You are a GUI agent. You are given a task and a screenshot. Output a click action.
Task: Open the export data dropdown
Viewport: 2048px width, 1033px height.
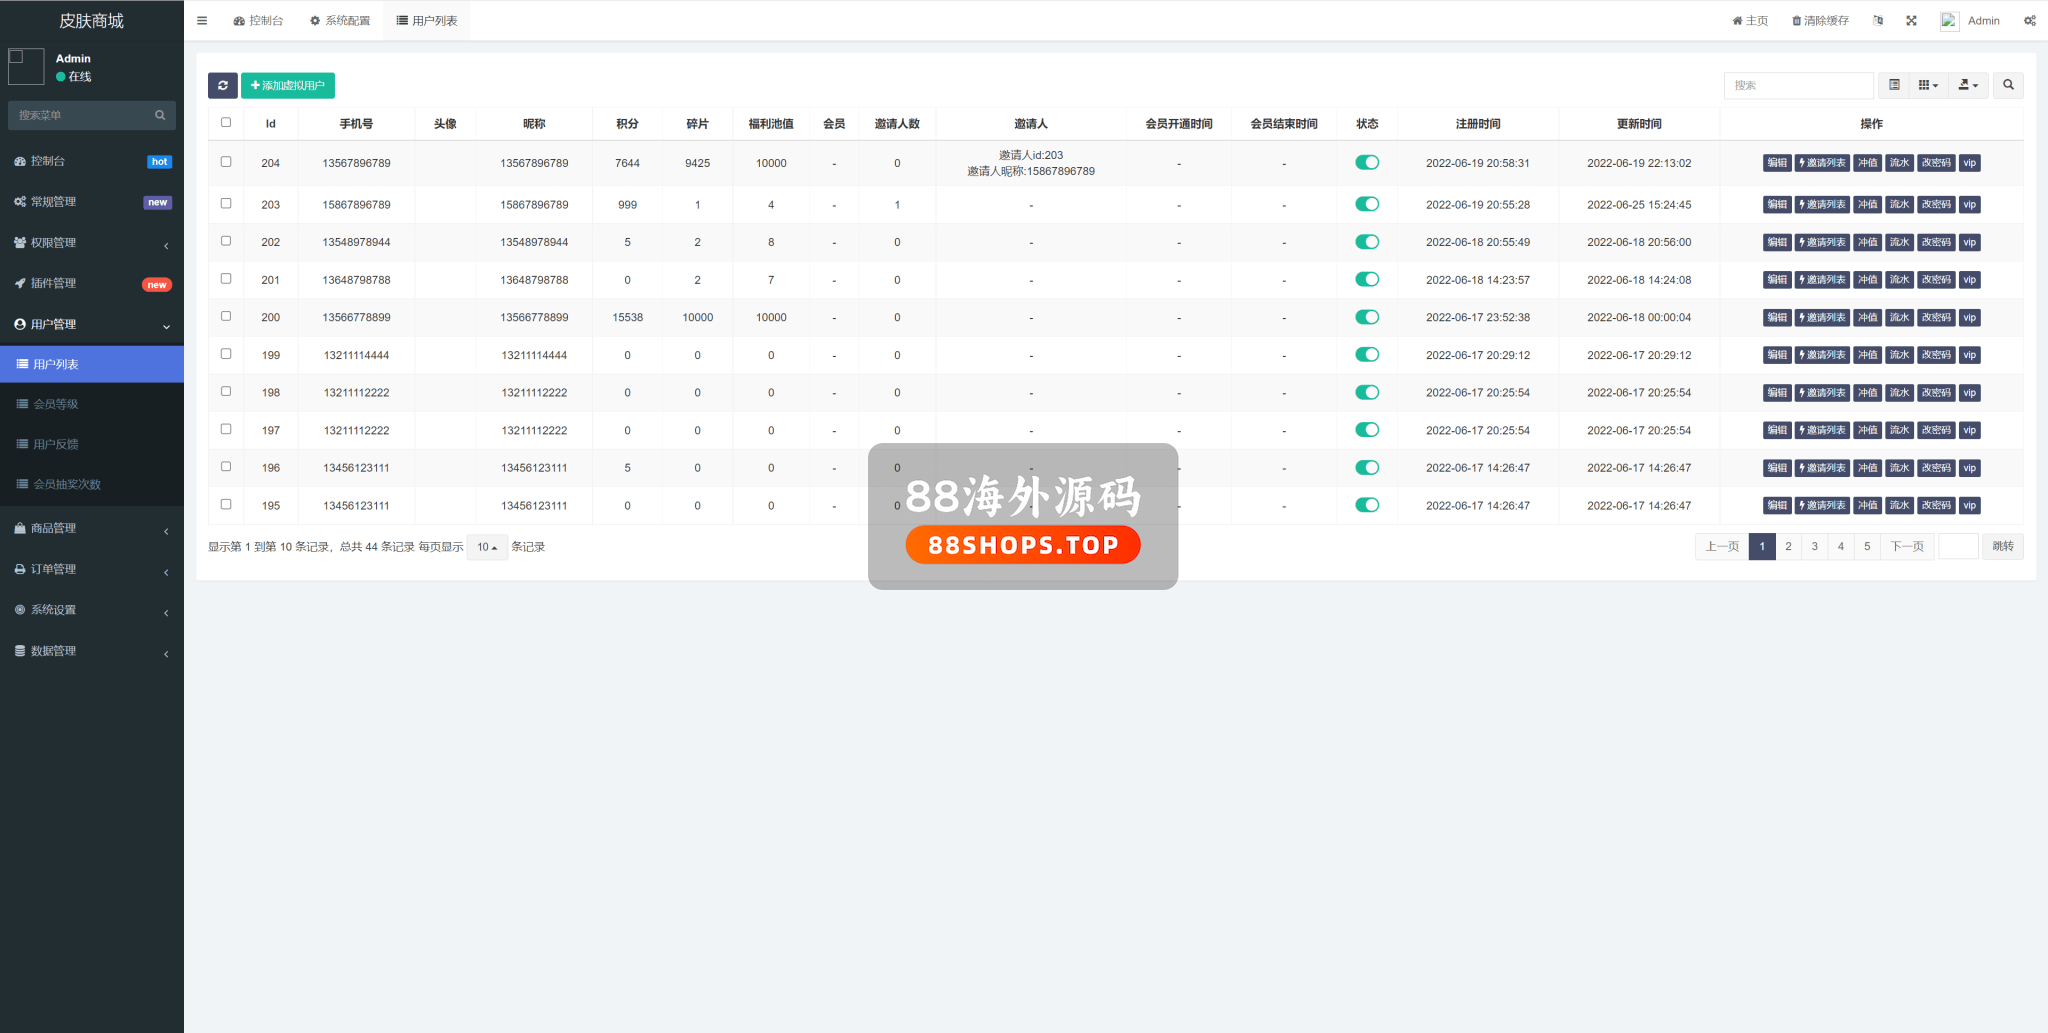1967,86
